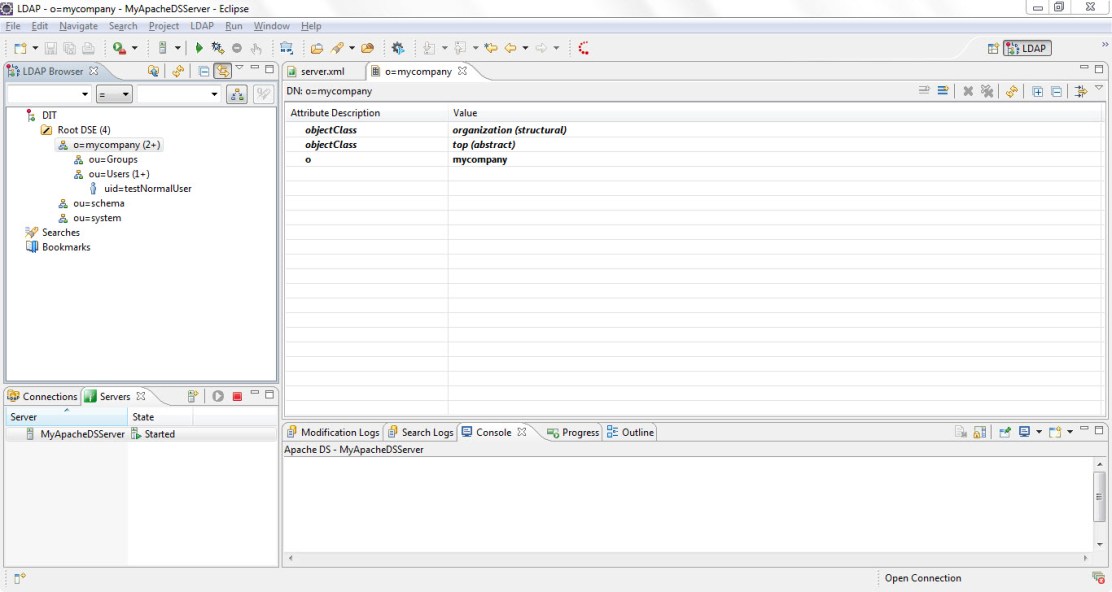
Task: Toggle the LDAP perspective button
Action: tap(1027, 48)
